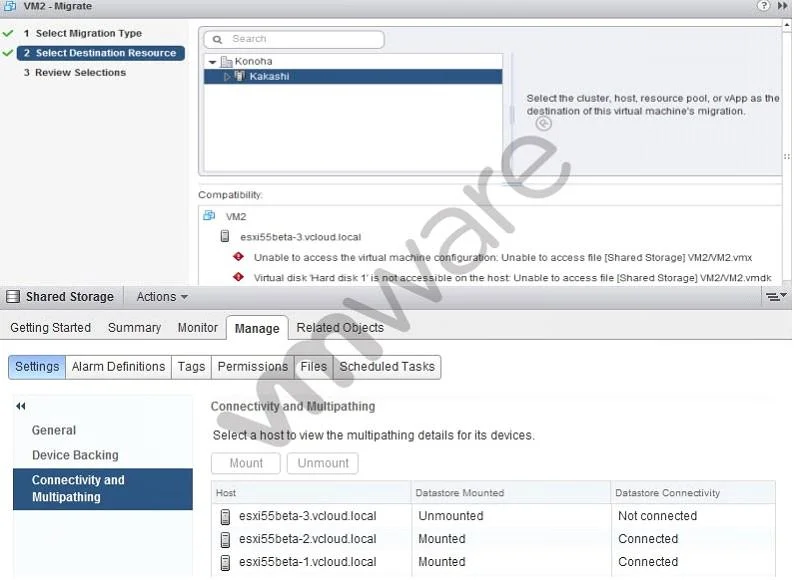Viewport: 794px width, 580px height.
Task: Open the Related Objects tab
Action: pos(340,328)
